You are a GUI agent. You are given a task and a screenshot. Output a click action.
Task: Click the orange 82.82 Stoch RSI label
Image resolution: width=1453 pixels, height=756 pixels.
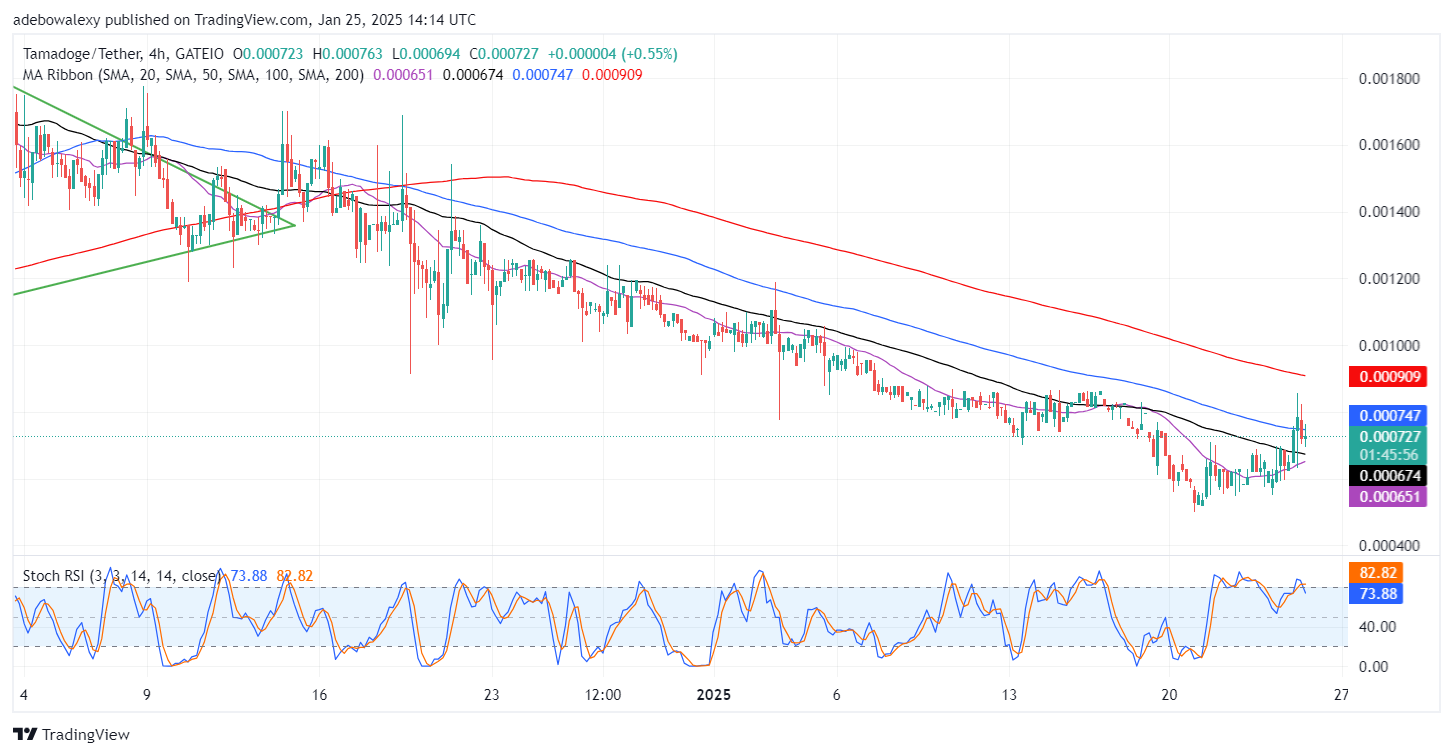coord(1376,573)
